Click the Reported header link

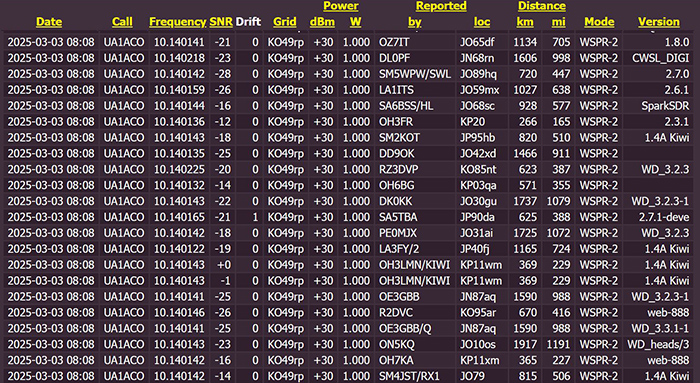click(441, 6)
